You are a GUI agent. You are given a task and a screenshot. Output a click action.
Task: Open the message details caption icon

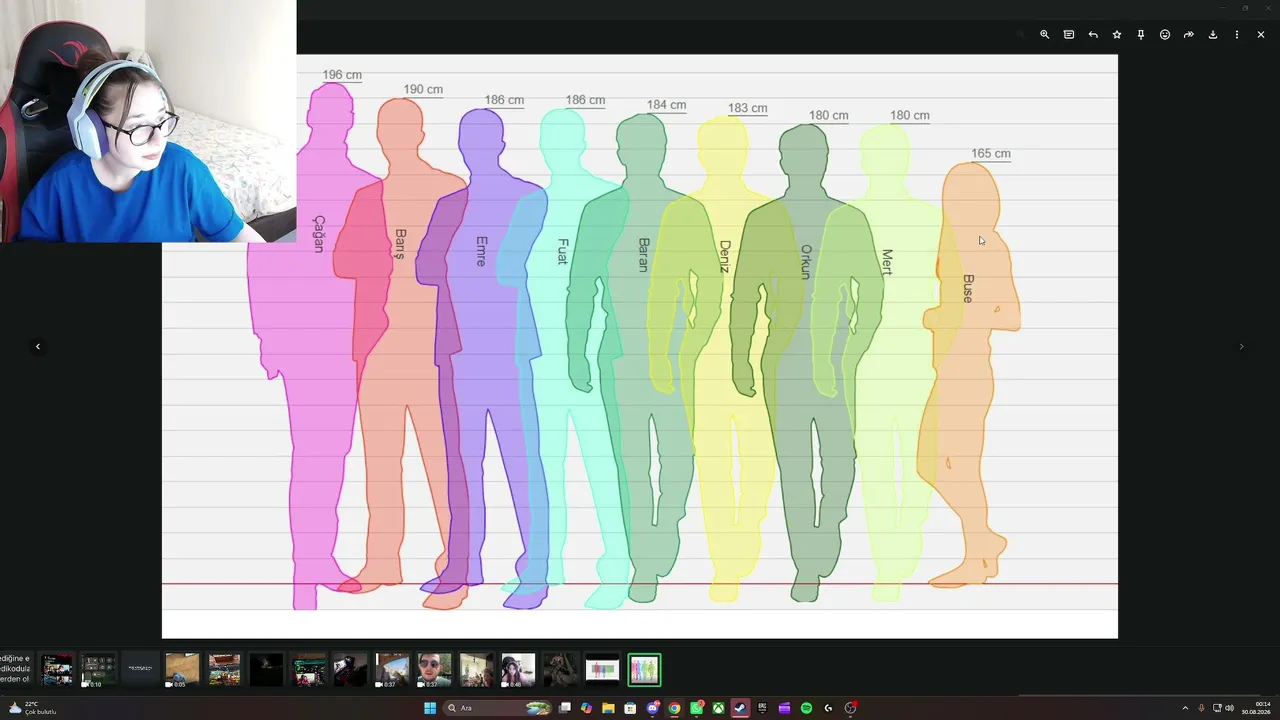pyautogui.click(x=1069, y=34)
